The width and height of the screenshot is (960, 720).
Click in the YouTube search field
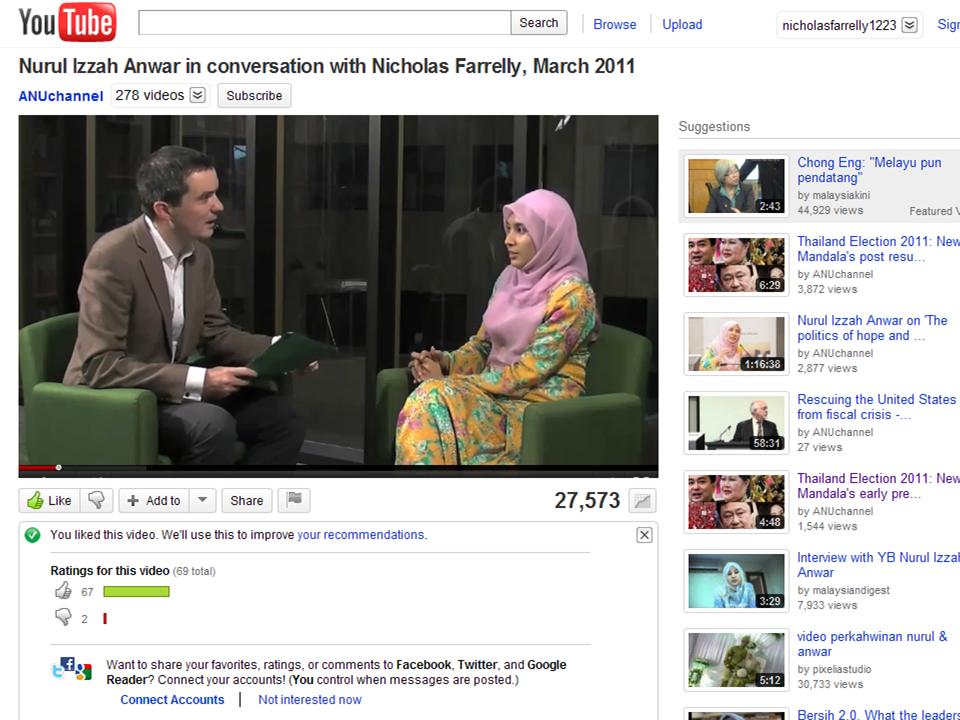click(324, 23)
